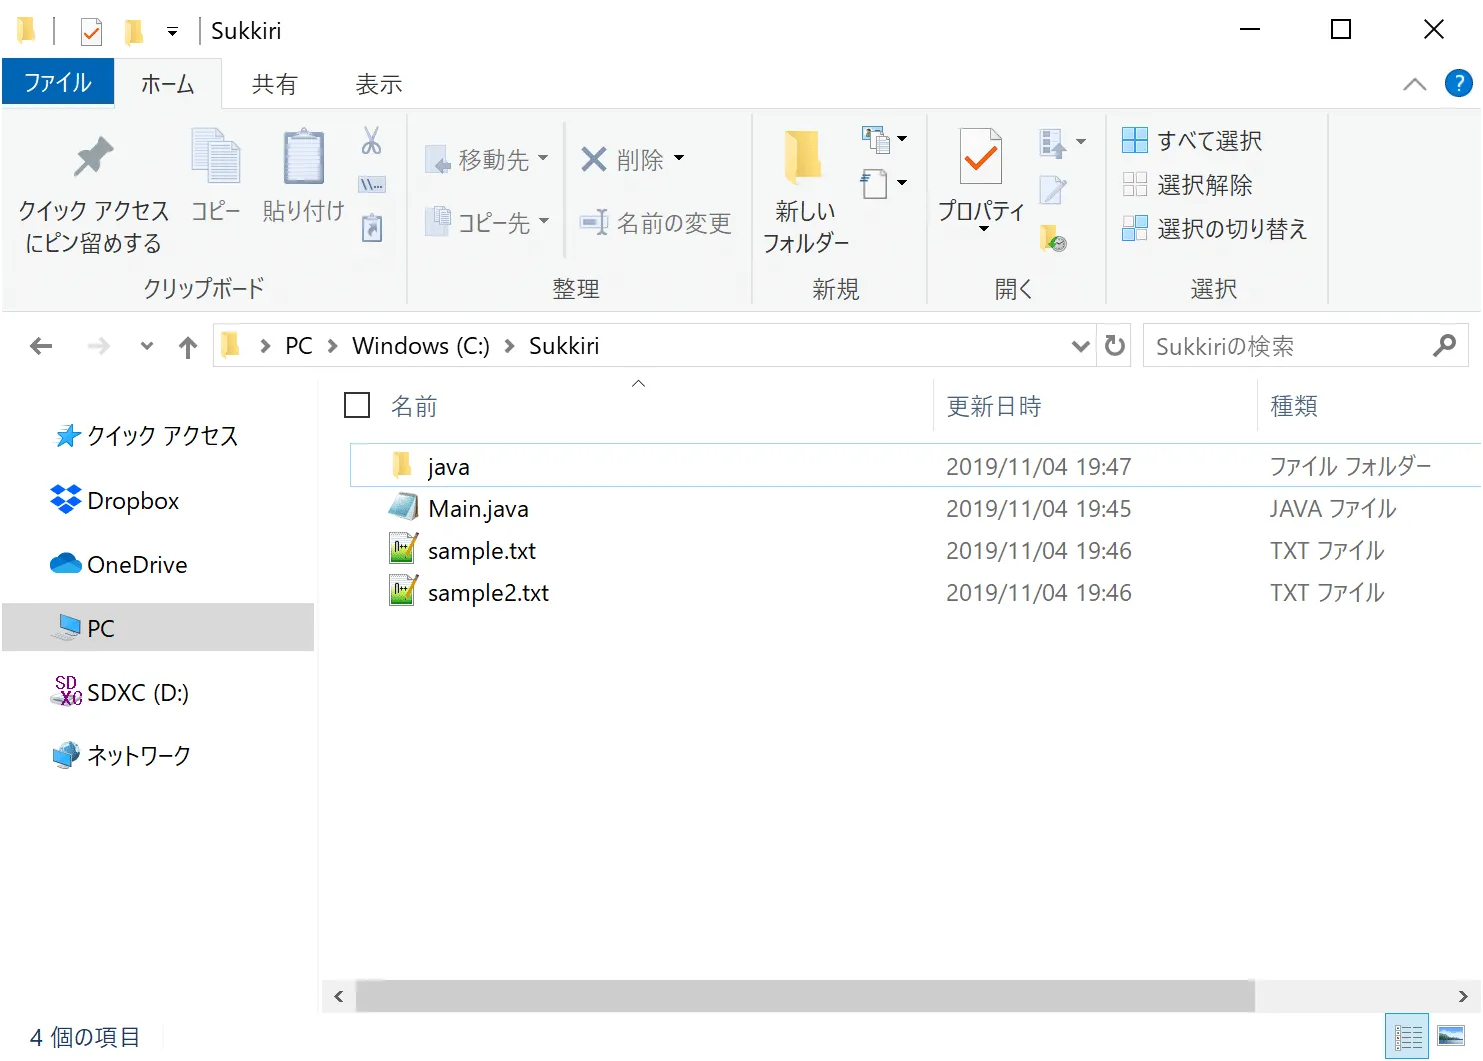Click Select all

1191,141
